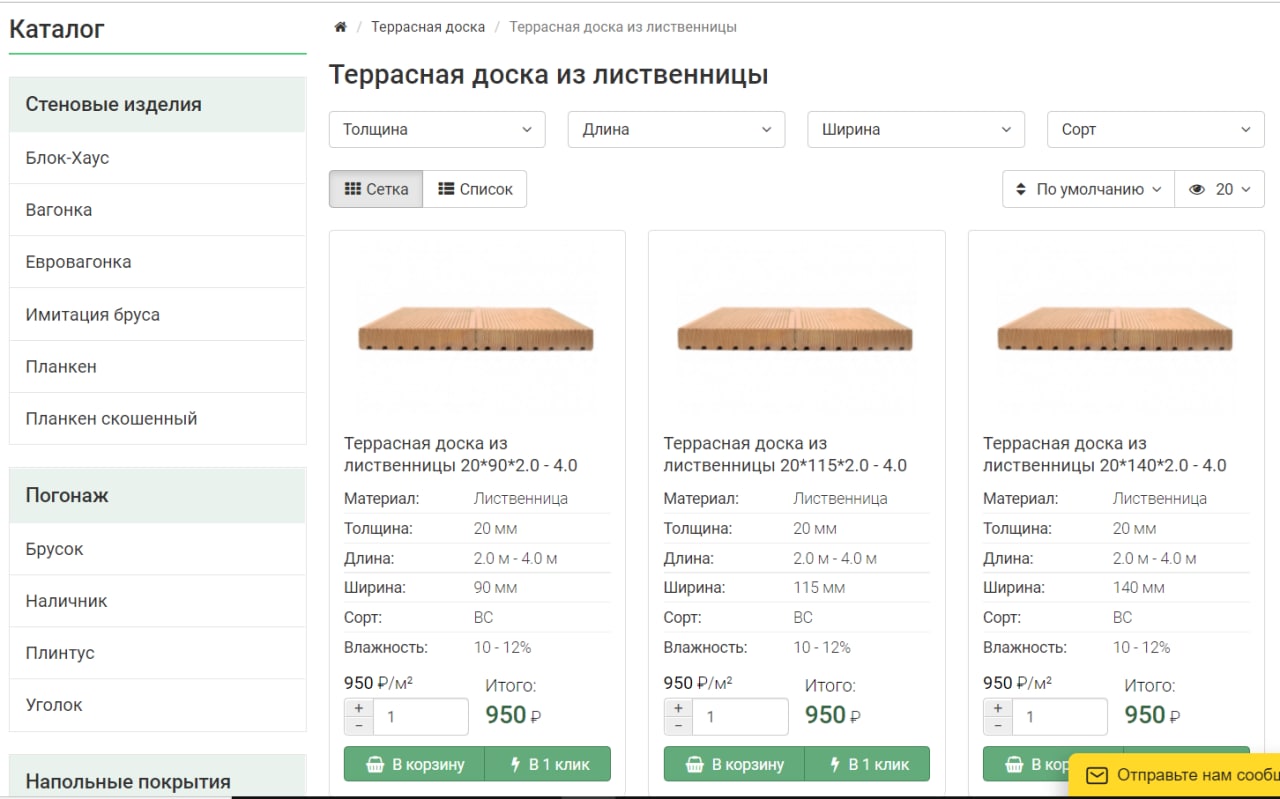Open Планкен catalog category
This screenshot has height=799, width=1280.
click(158, 366)
